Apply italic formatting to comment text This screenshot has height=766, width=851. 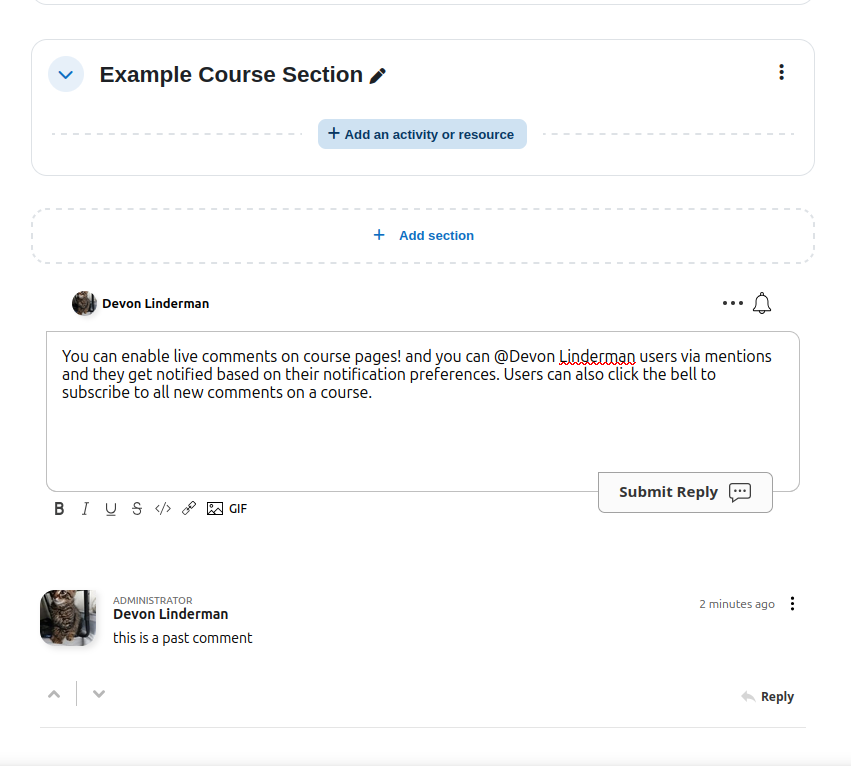coord(85,509)
